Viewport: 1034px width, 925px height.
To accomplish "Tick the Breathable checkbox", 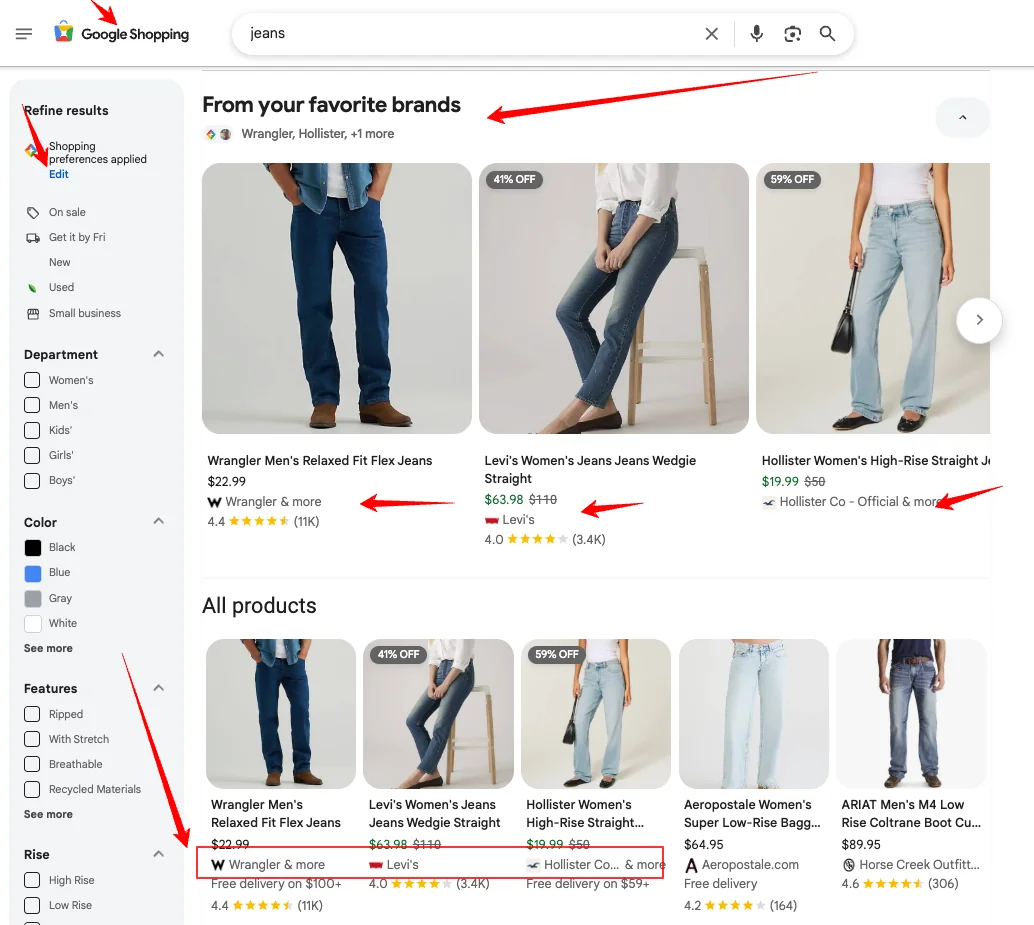I will click(x=32, y=765).
